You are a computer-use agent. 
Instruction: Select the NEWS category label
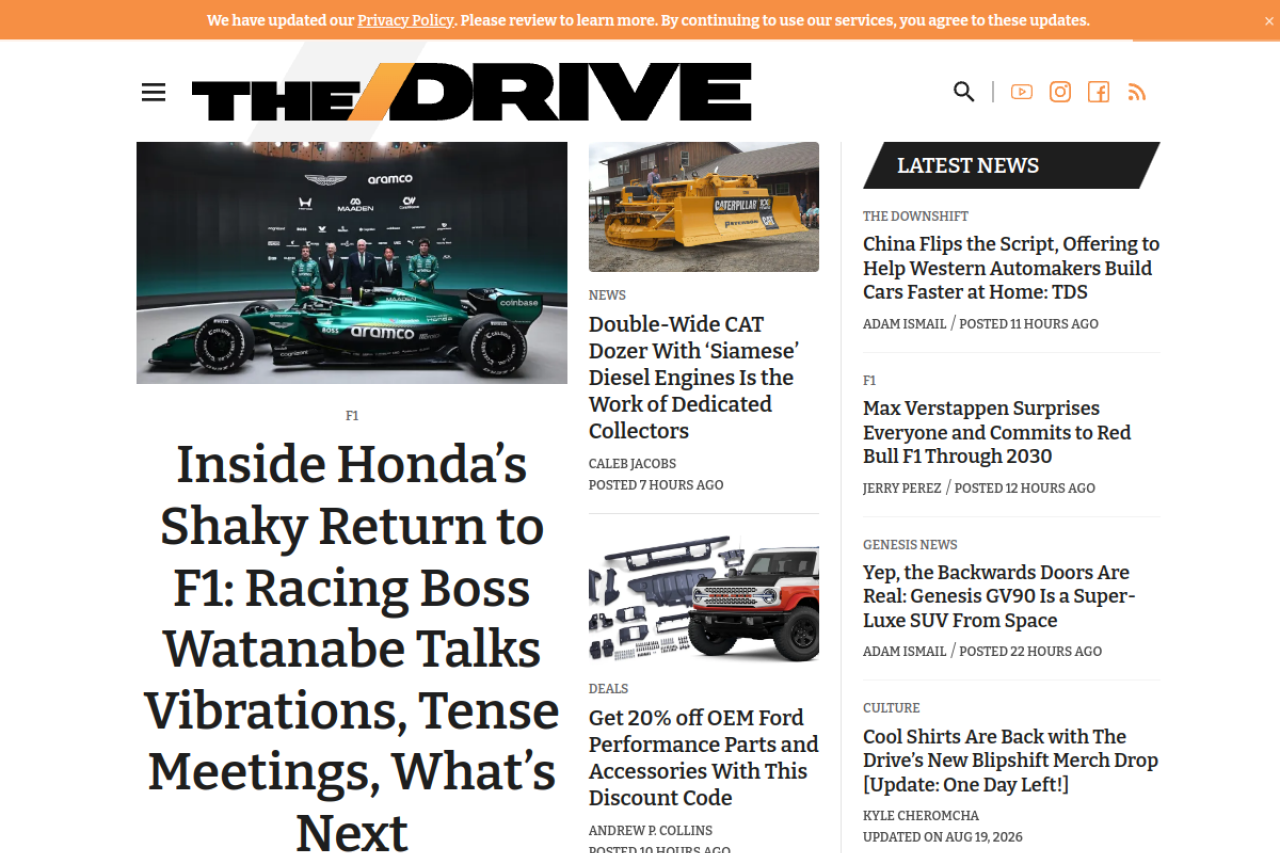tap(607, 295)
